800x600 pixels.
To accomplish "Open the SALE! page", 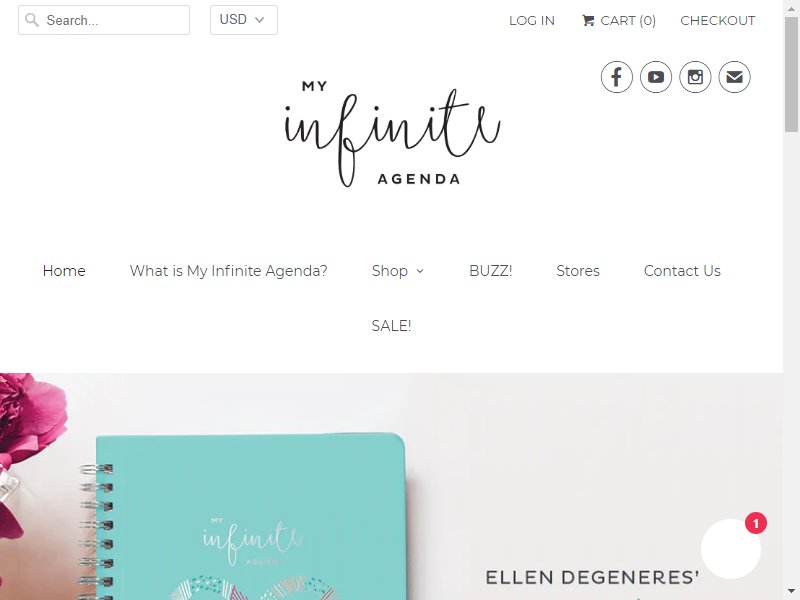I will tap(391, 326).
